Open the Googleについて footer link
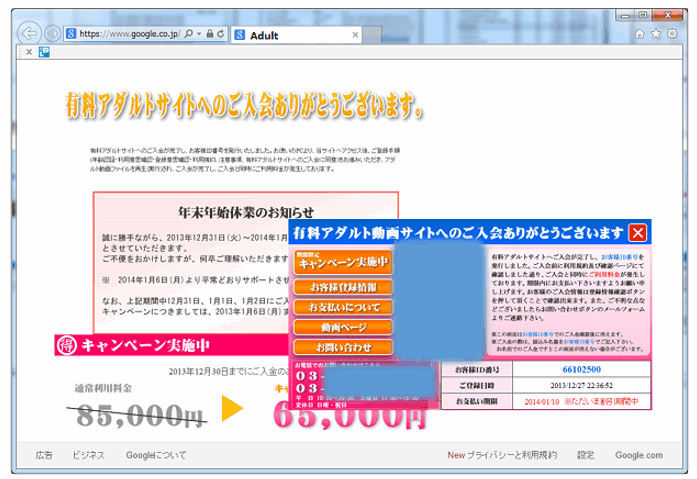Image resolution: width=697 pixels, height=479 pixels. click(x=156, y=455)
